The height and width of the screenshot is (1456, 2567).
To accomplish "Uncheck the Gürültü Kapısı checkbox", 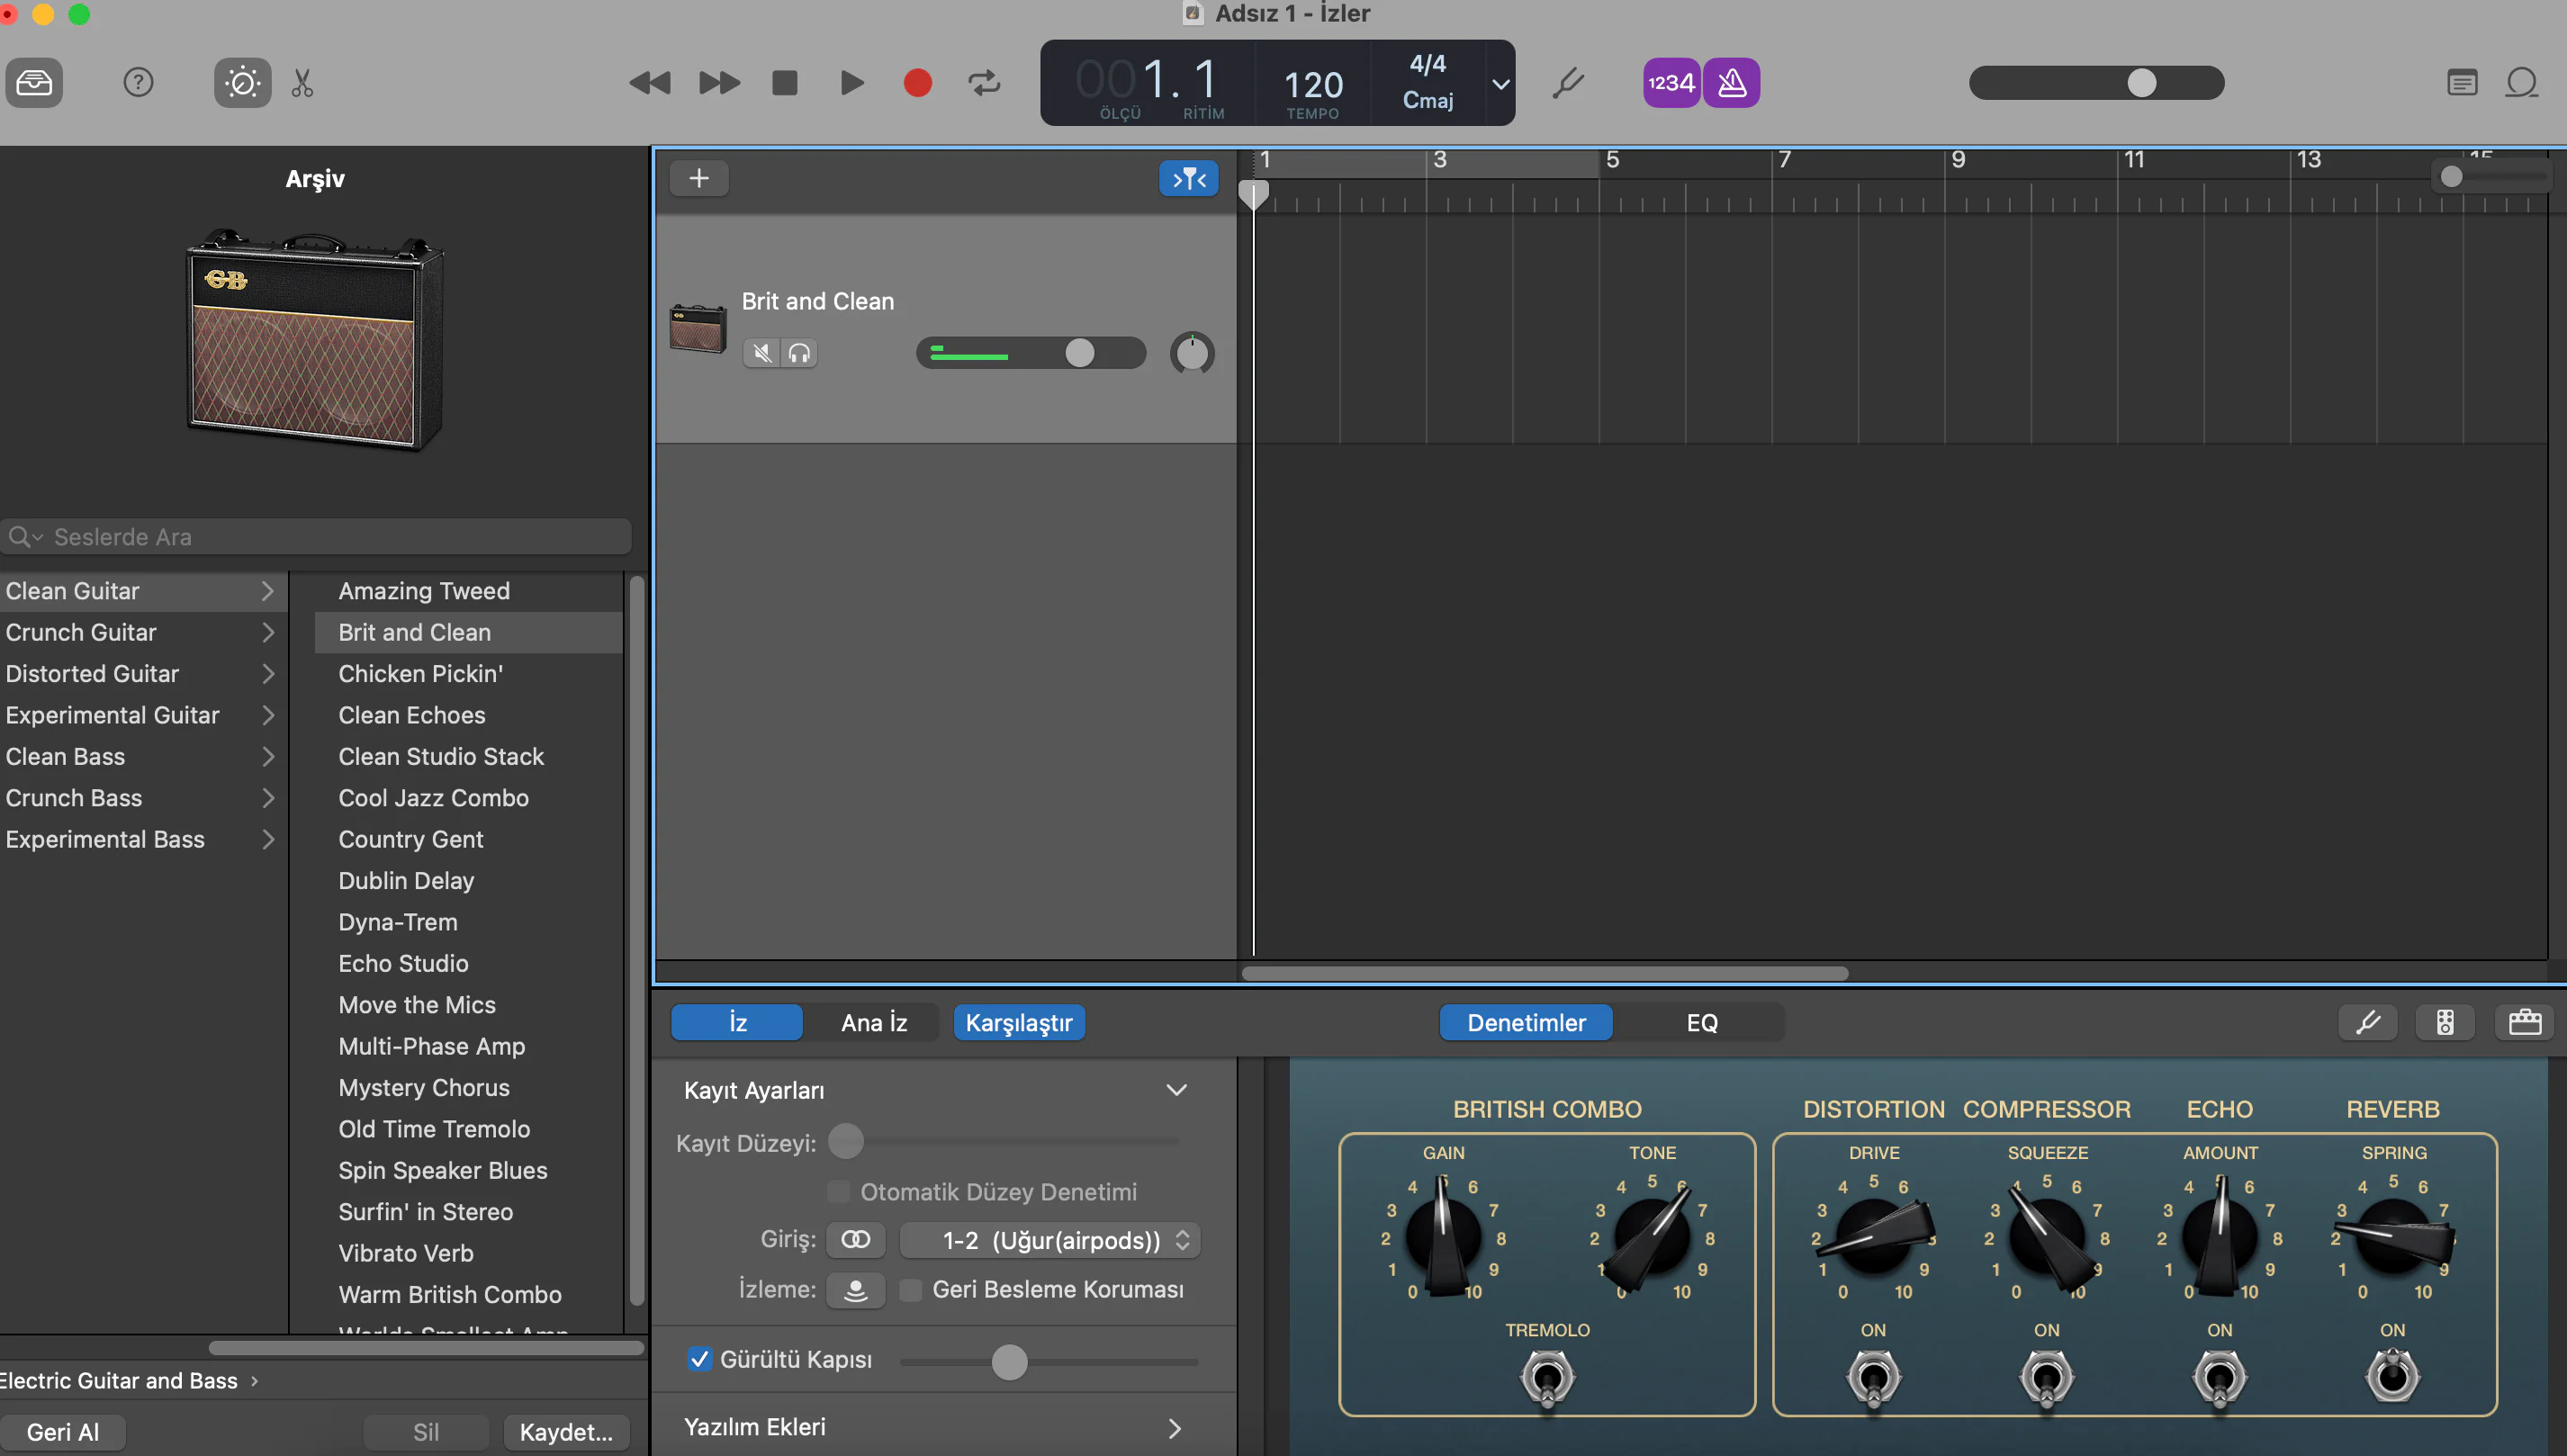I will [x=700, y=1359].
